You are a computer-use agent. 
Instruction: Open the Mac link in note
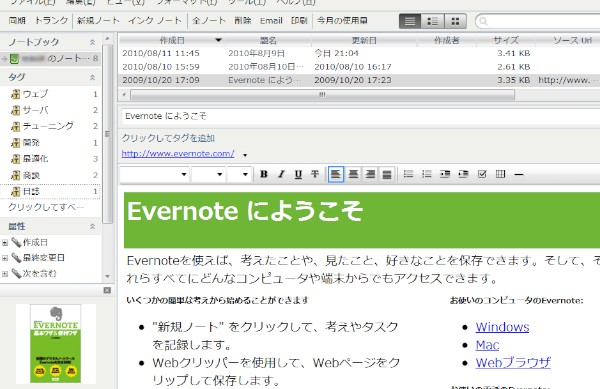click(487, 345)
